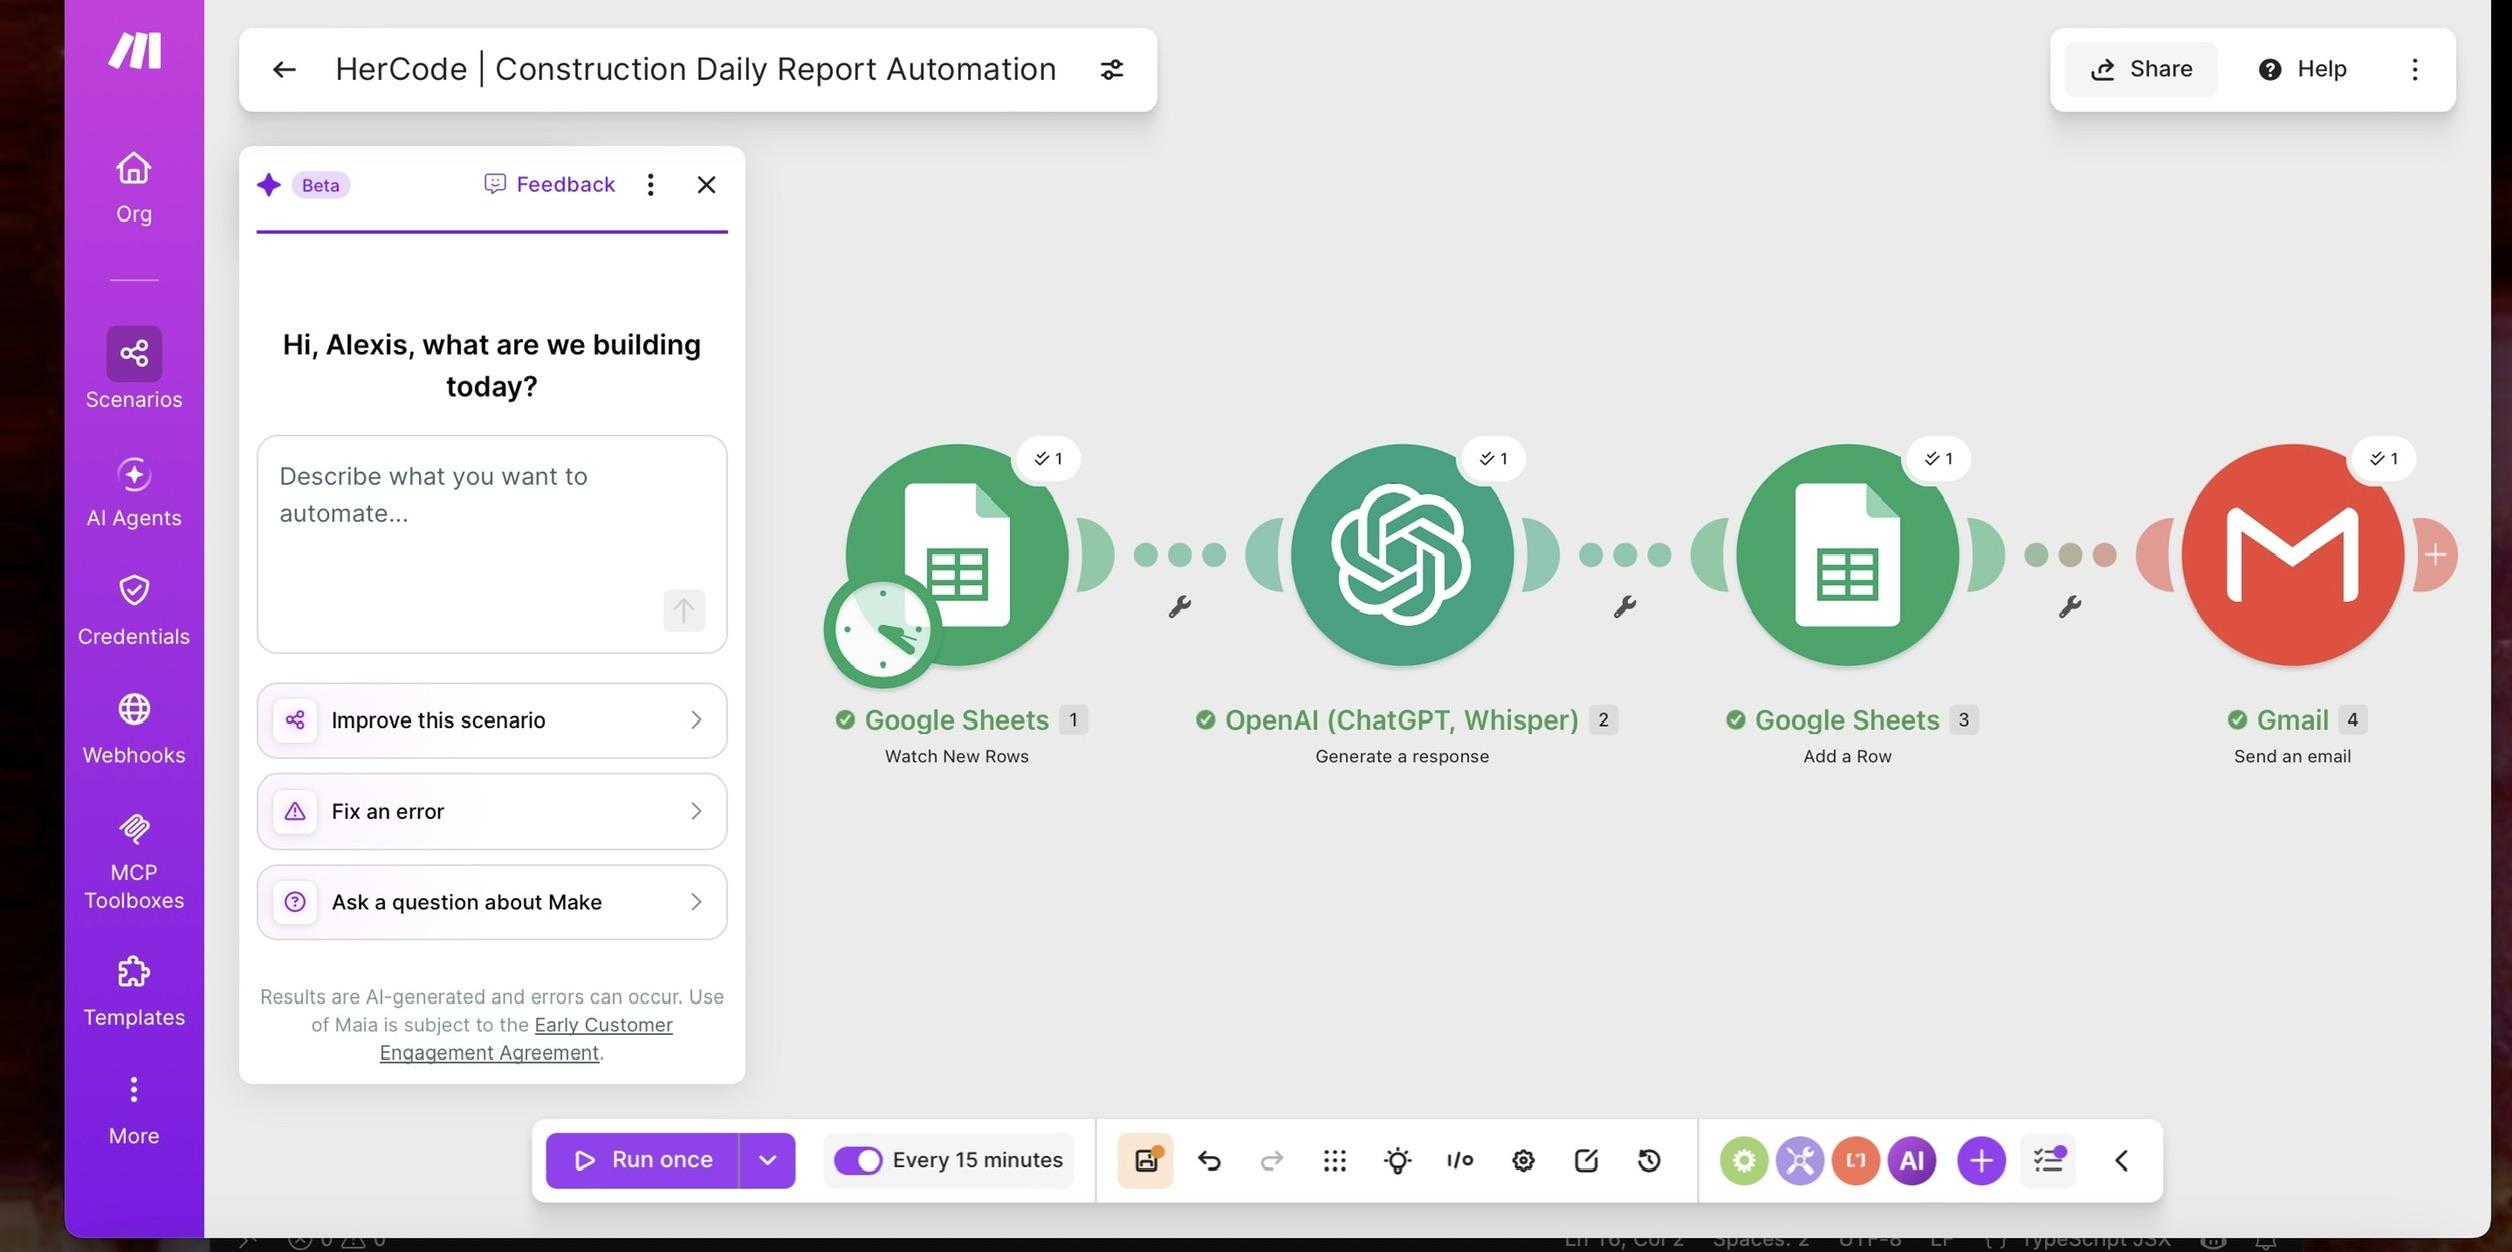Click the Make logo in the sidebar
Image resolution: width=2512 pixels, height=1252 pixels.
134,50
